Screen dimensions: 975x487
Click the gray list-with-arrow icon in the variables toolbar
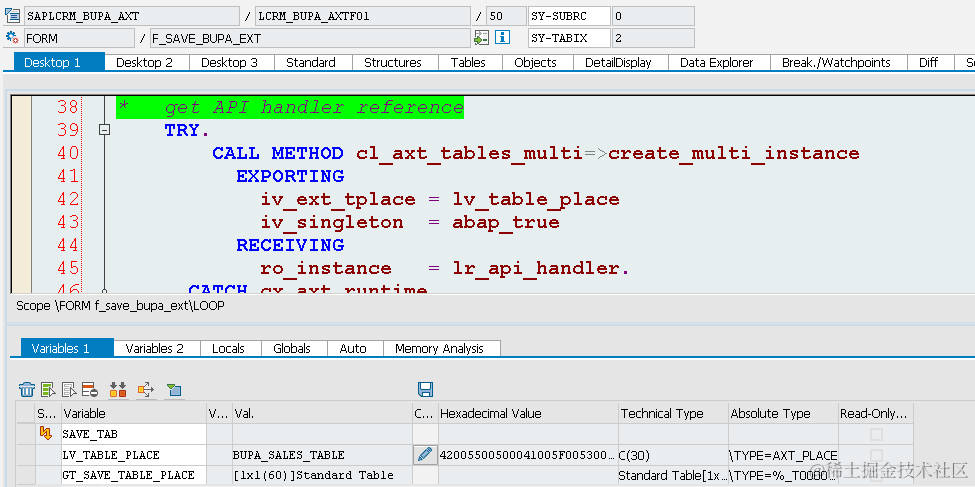click(70, 390)
